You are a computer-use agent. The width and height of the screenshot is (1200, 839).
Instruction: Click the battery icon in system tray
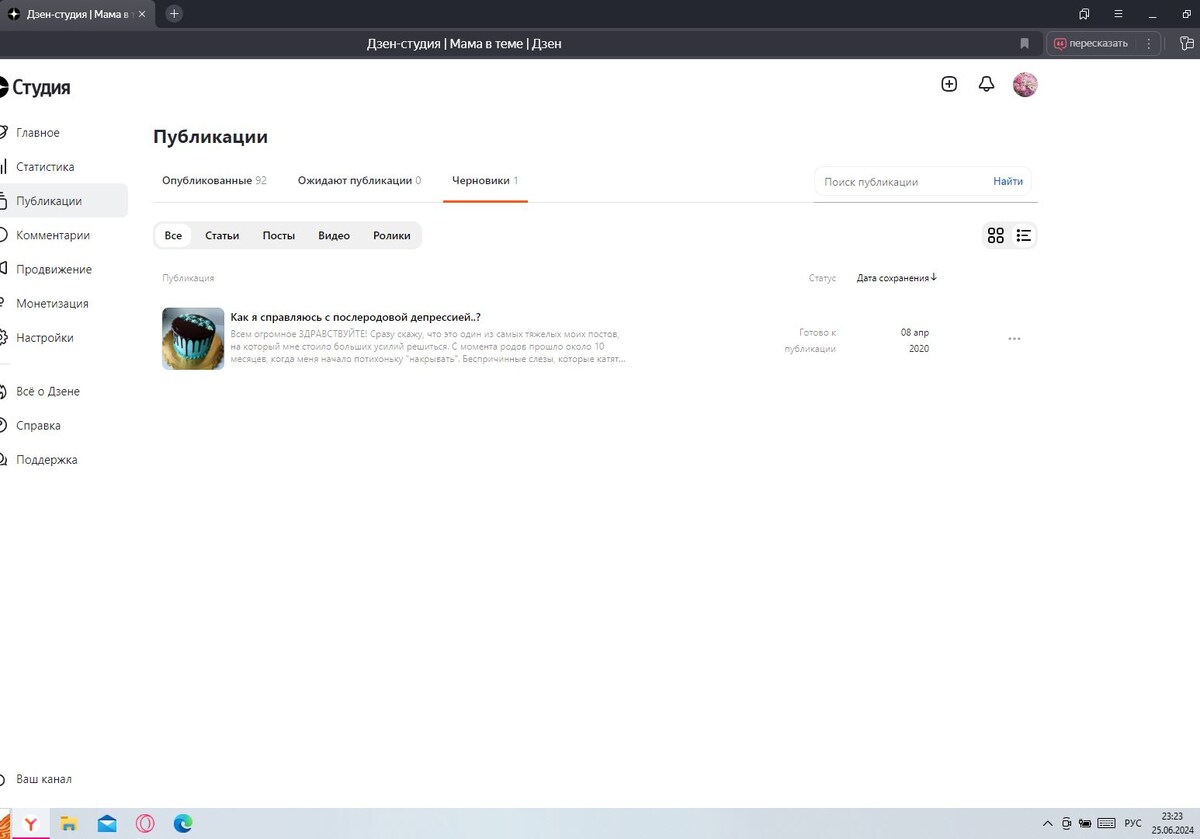(1085, 823)
